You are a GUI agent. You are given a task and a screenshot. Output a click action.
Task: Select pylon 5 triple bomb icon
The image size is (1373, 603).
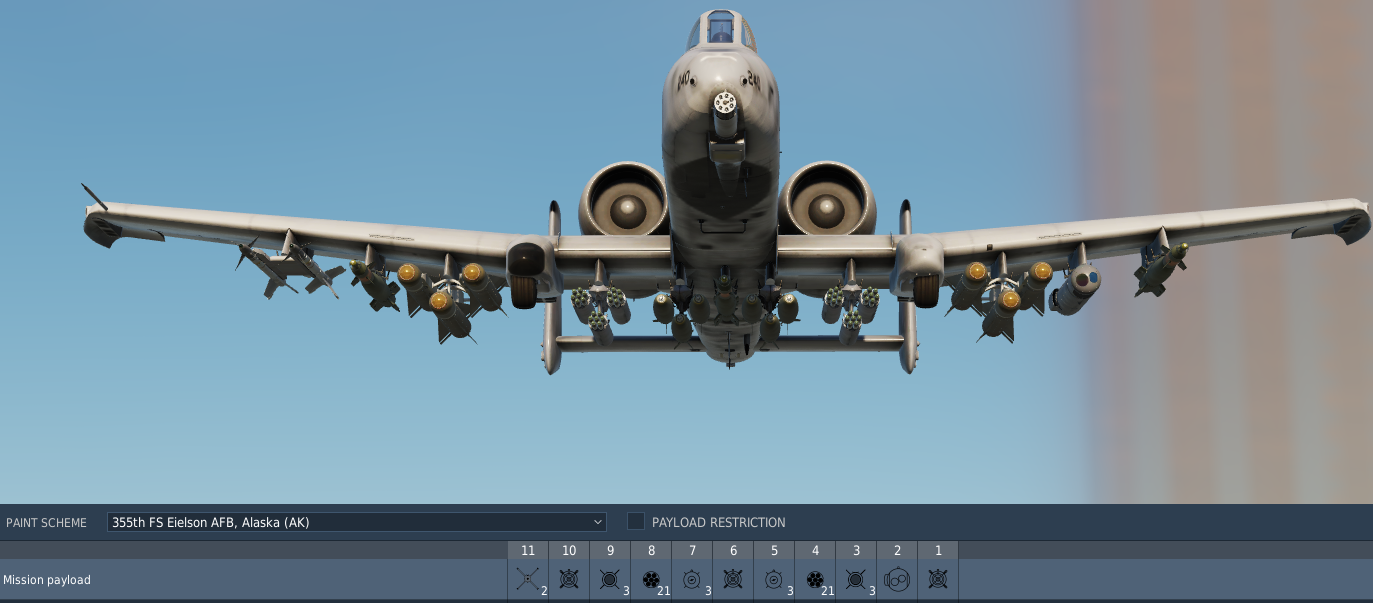pyautogui.click(x=774, y=579)
